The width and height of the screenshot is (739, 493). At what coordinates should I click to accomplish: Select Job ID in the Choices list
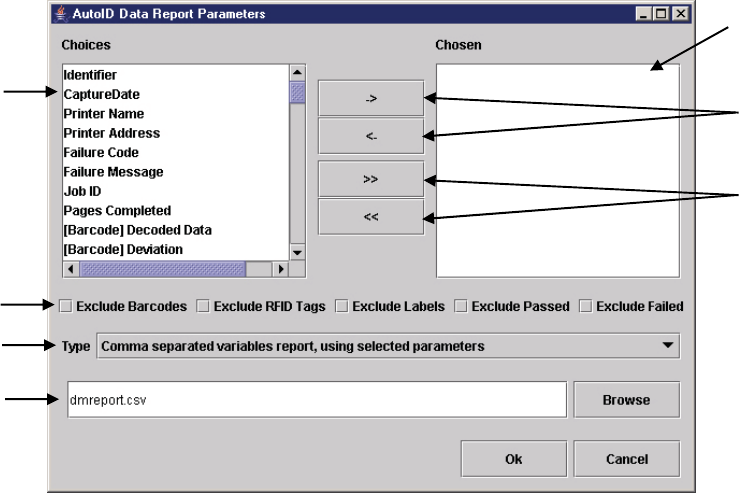tap(175, 191)
